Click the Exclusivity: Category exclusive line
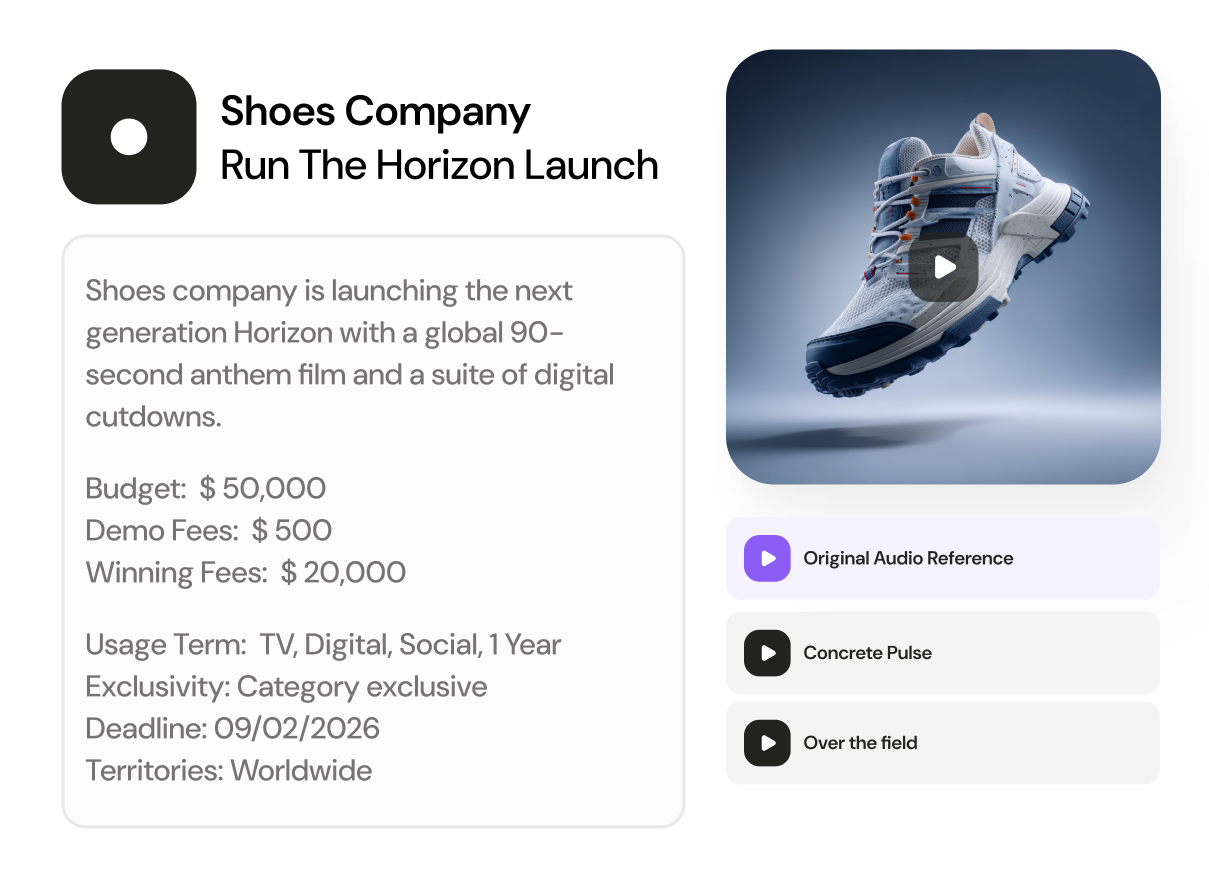Screen dimensions: 1209x876 pos(287,687)
